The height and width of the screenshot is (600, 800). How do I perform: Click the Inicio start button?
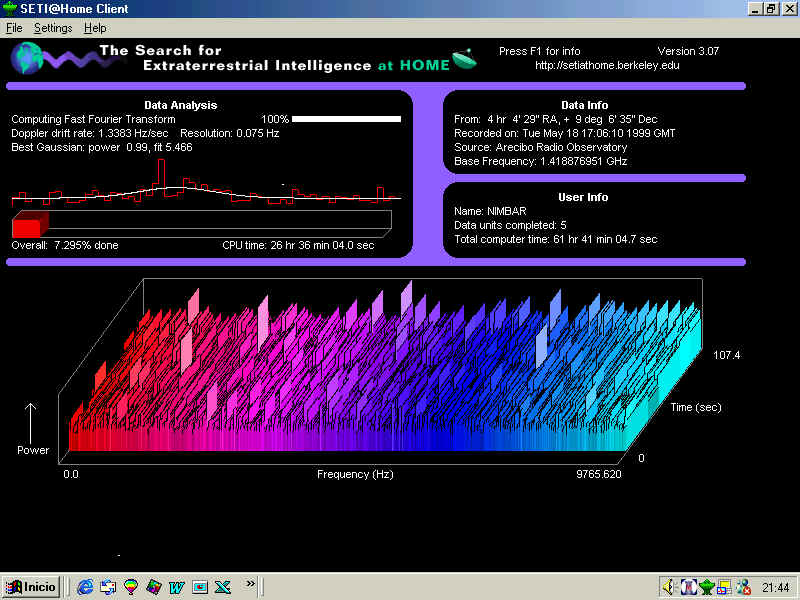coord(30,586)
